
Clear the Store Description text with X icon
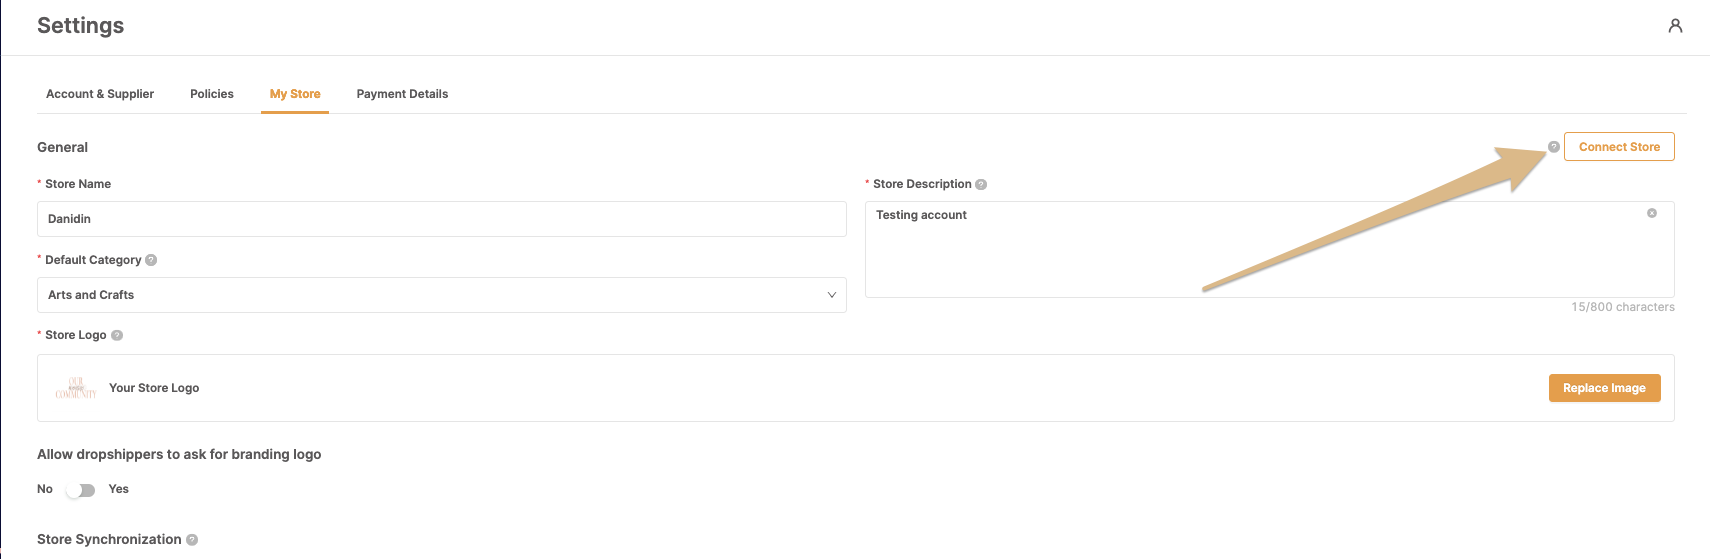pyautogui.click(x=1652, y=213)
